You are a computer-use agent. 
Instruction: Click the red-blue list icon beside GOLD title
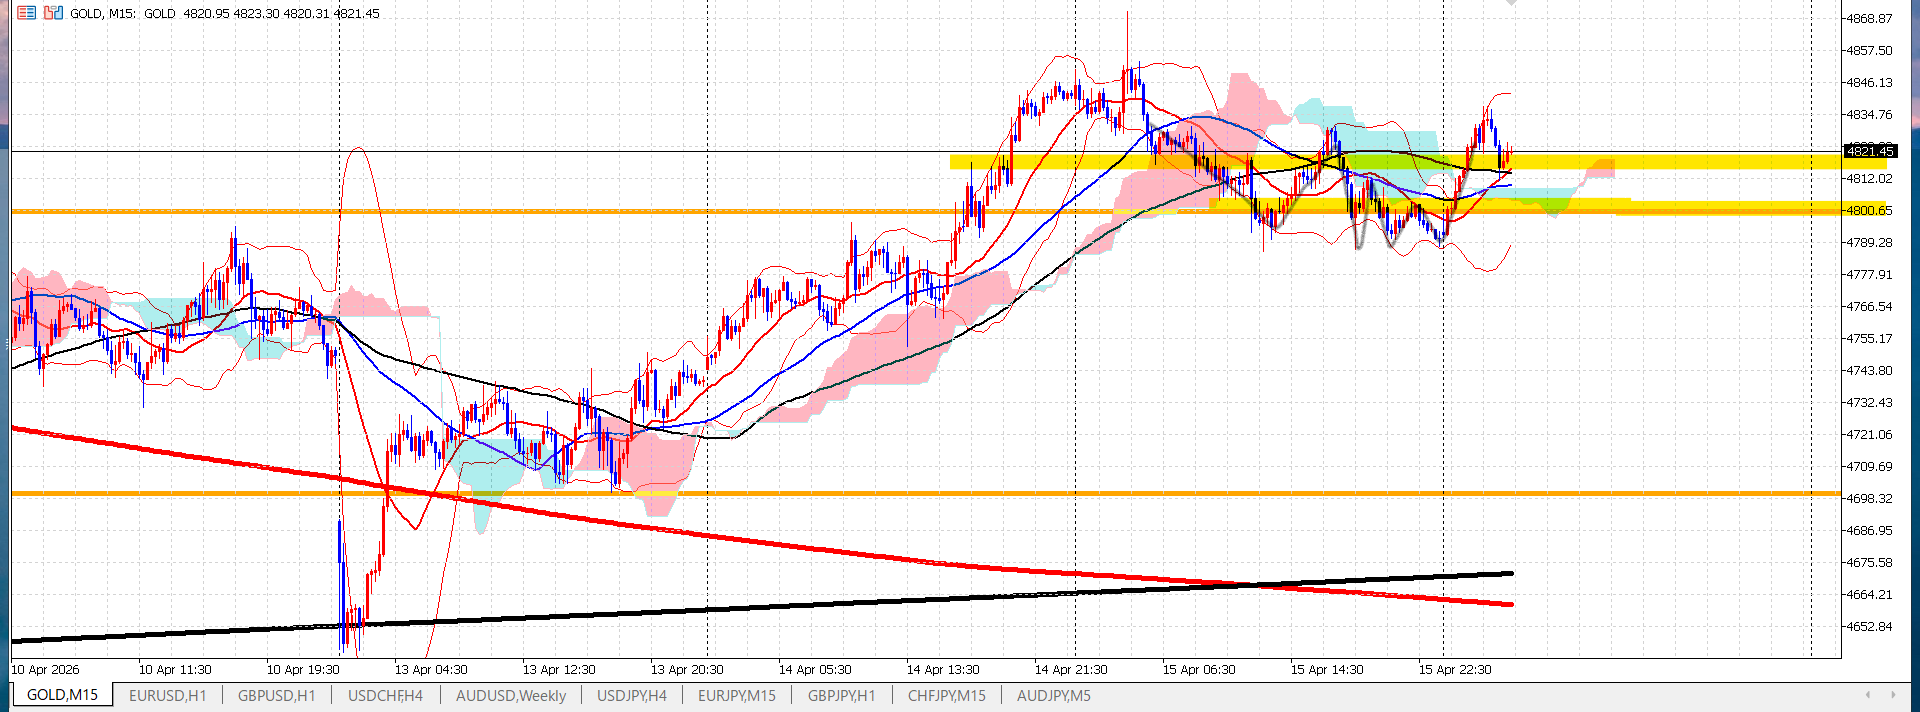coord(26,13)
